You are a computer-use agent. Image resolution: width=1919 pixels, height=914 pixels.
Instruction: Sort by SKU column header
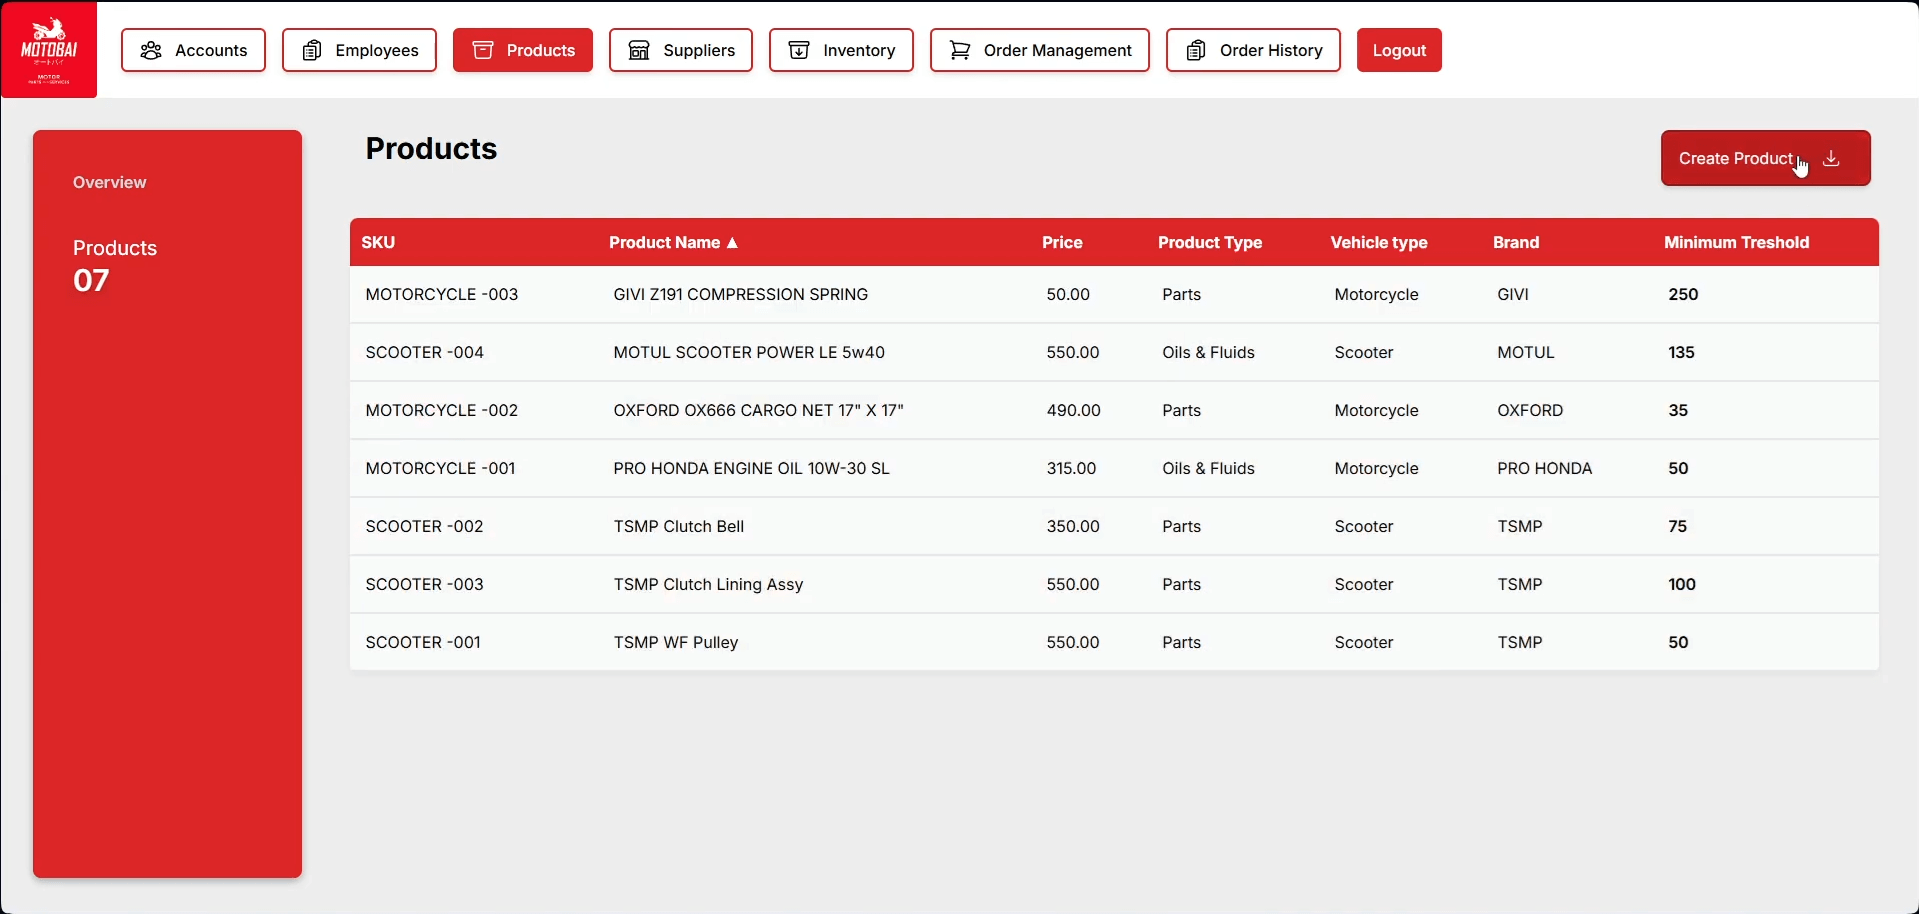point(378,242)
